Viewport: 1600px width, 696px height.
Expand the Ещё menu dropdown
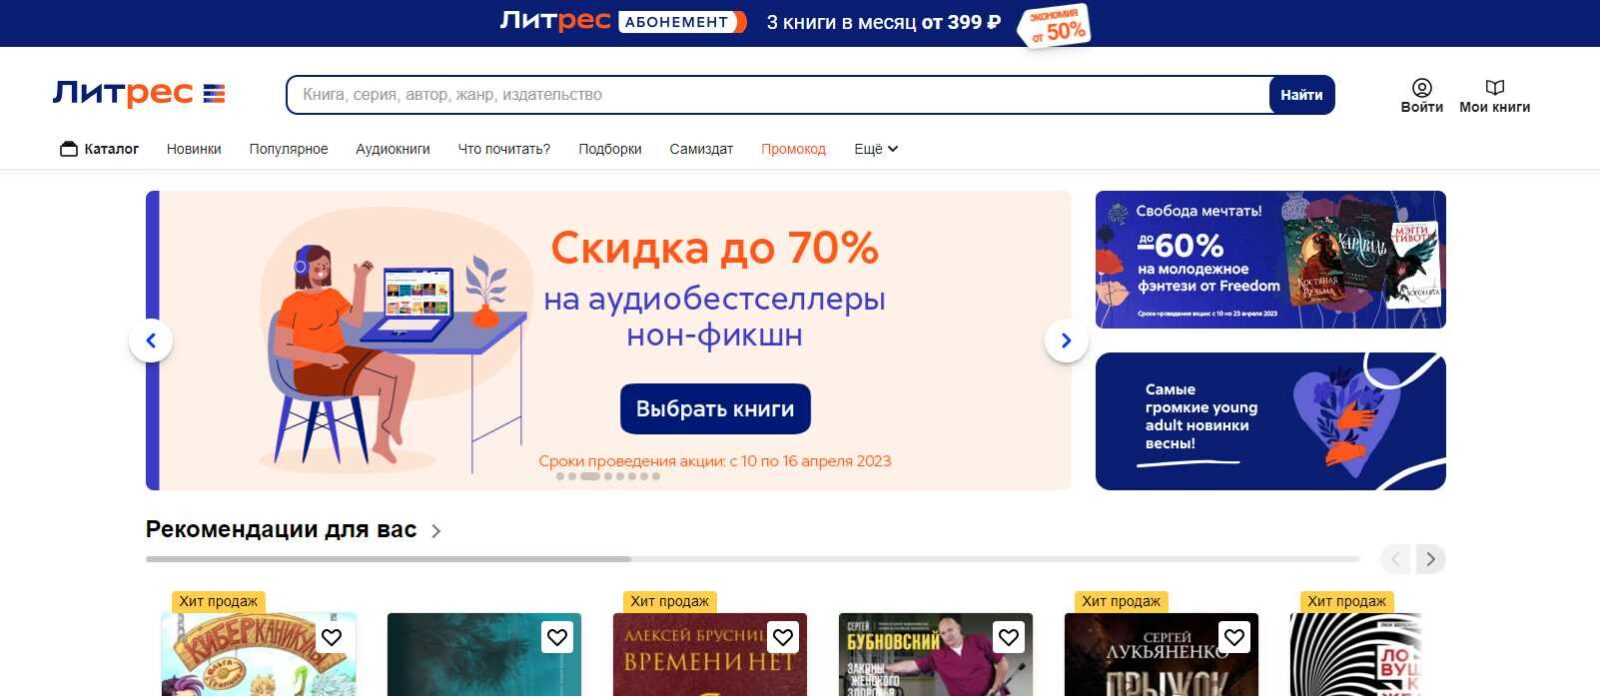[876, 149]
